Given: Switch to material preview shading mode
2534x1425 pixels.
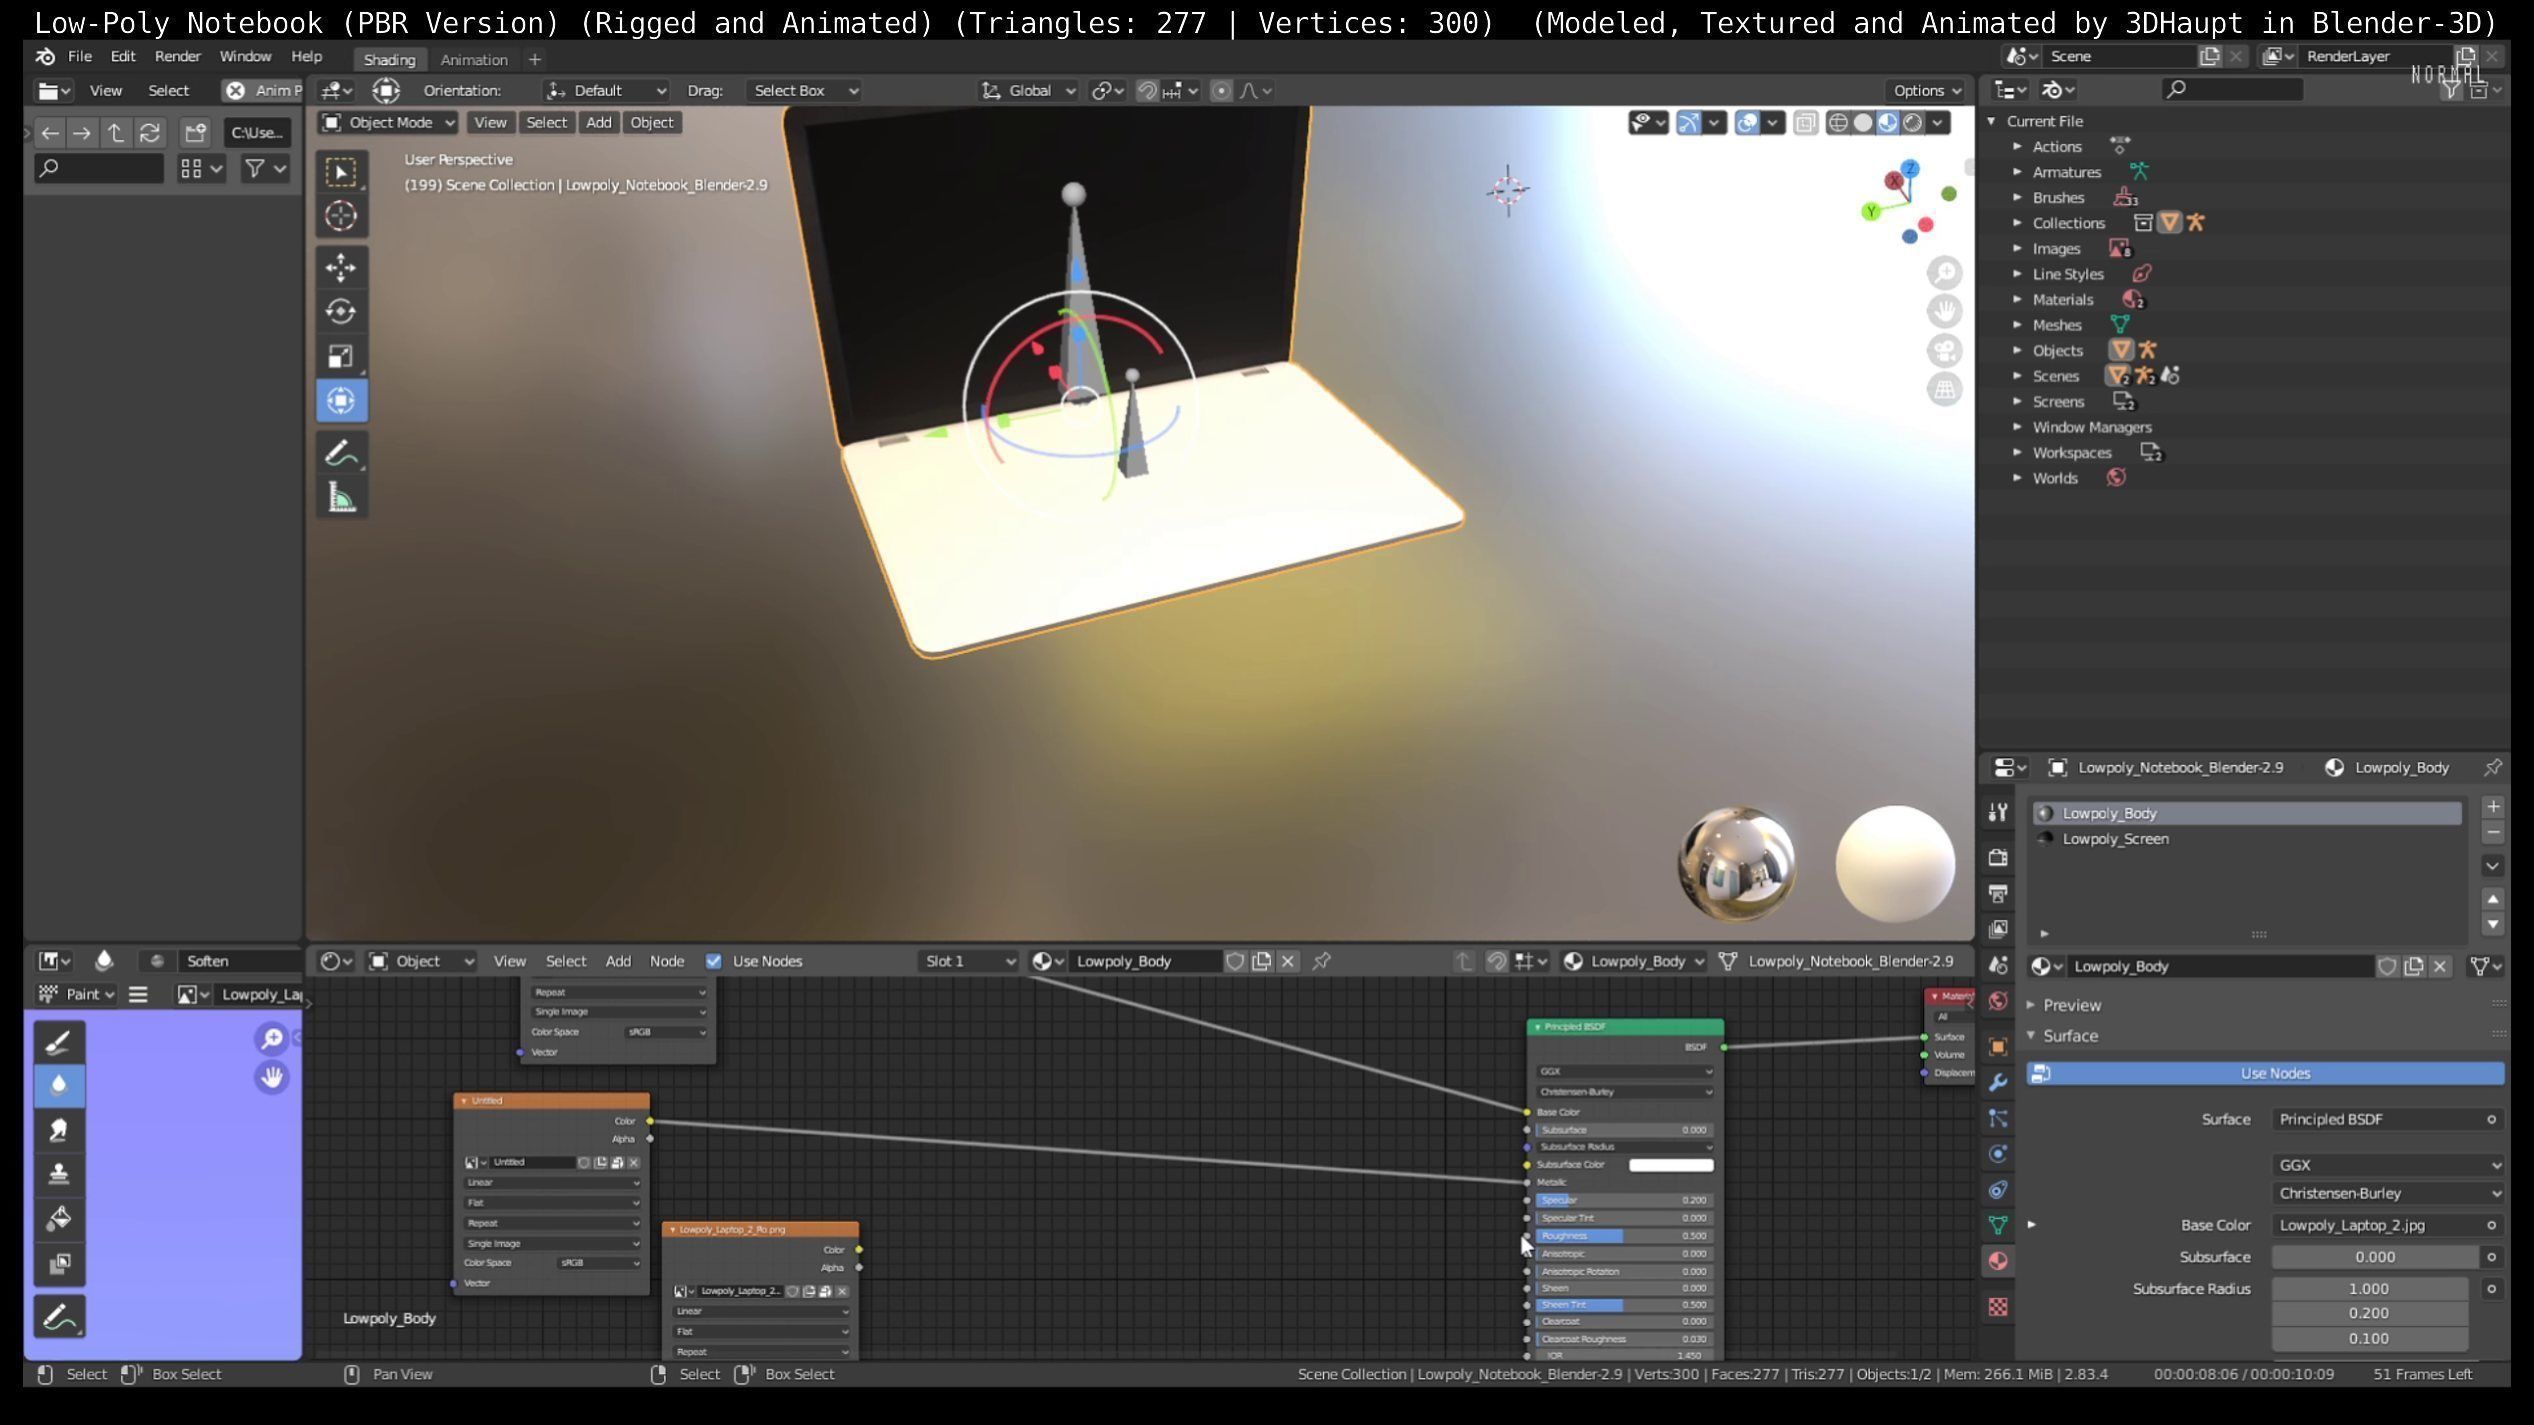Looking at the screenshot, I should click(x=1887, y=123).
